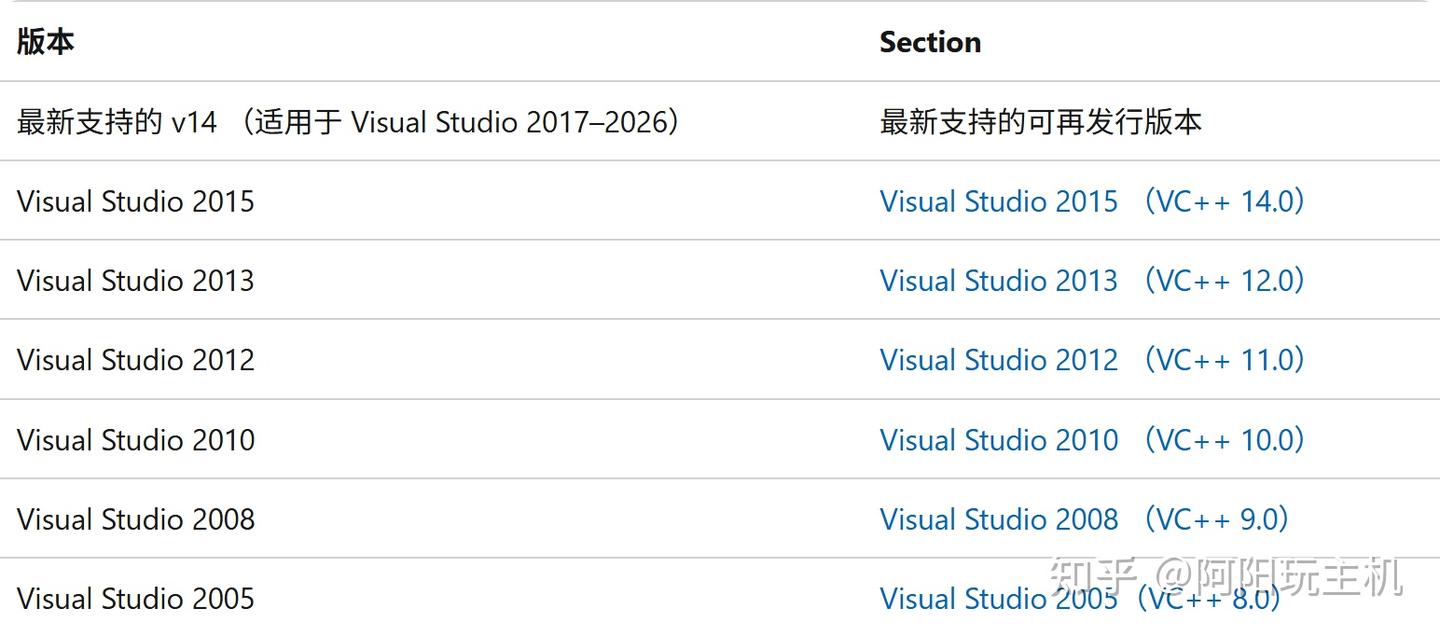Select the black Visual Studio 2005 version text
The height and width of the screenshot is (636, 1440).
(x=136, y=598)
